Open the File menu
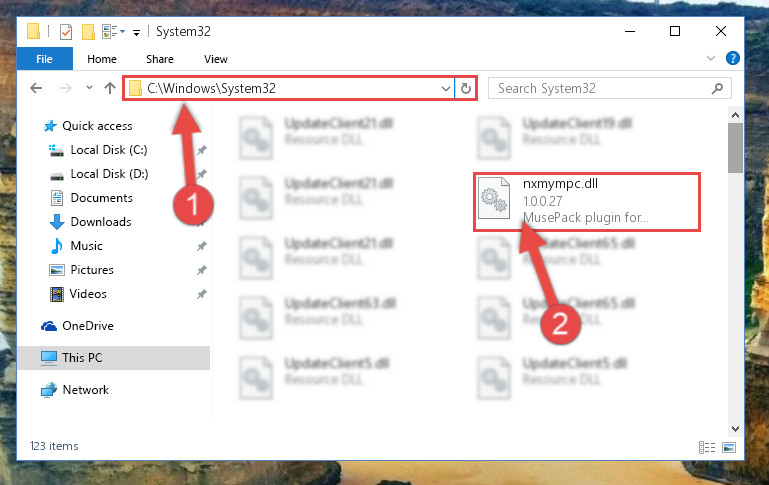The width and height of the screenshot is (769, 485). click(x=45, y=59)
